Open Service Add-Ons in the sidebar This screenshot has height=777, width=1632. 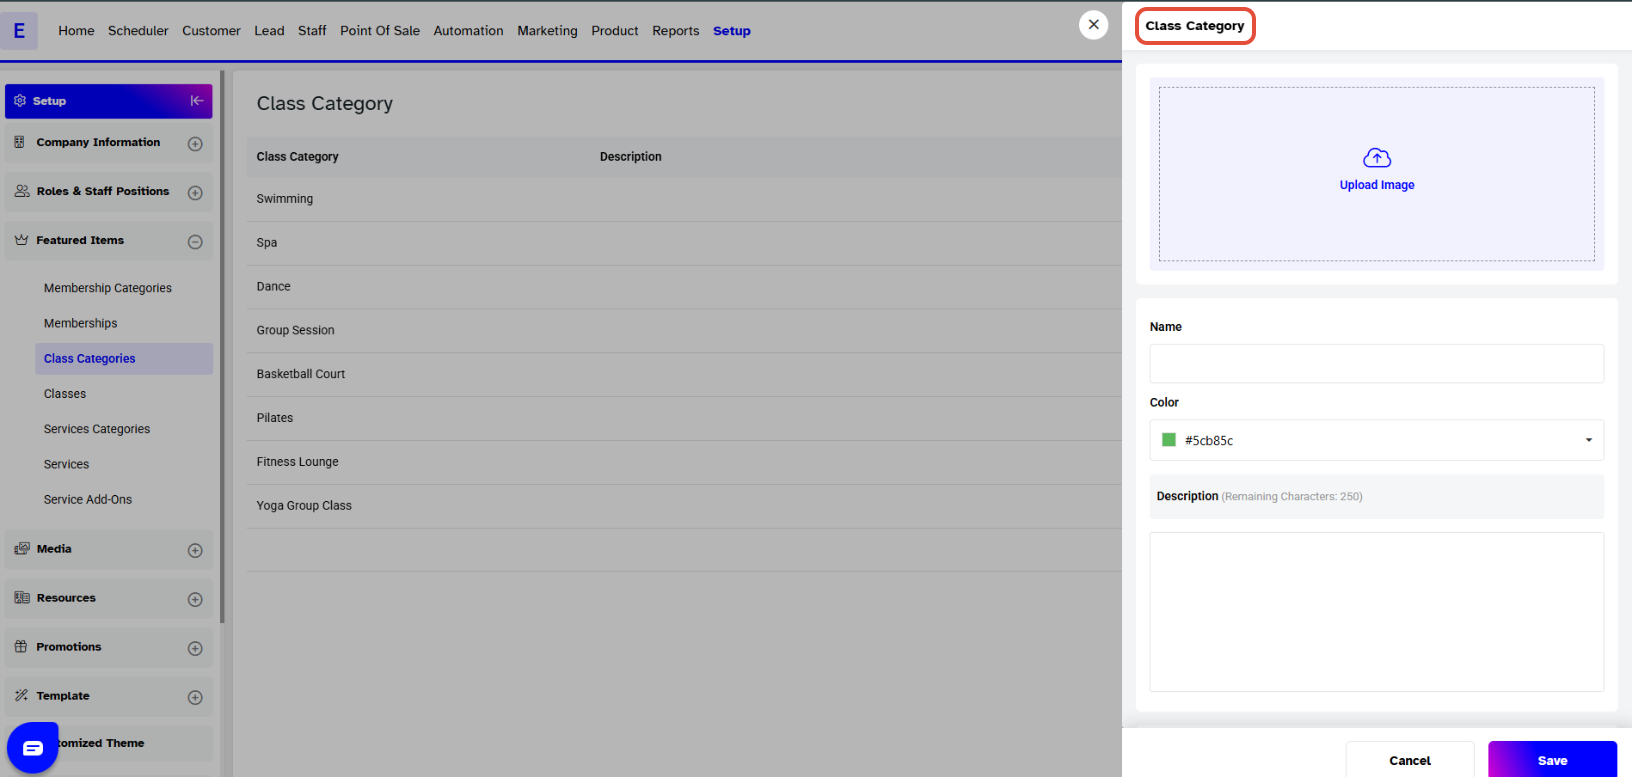point(88,499)
